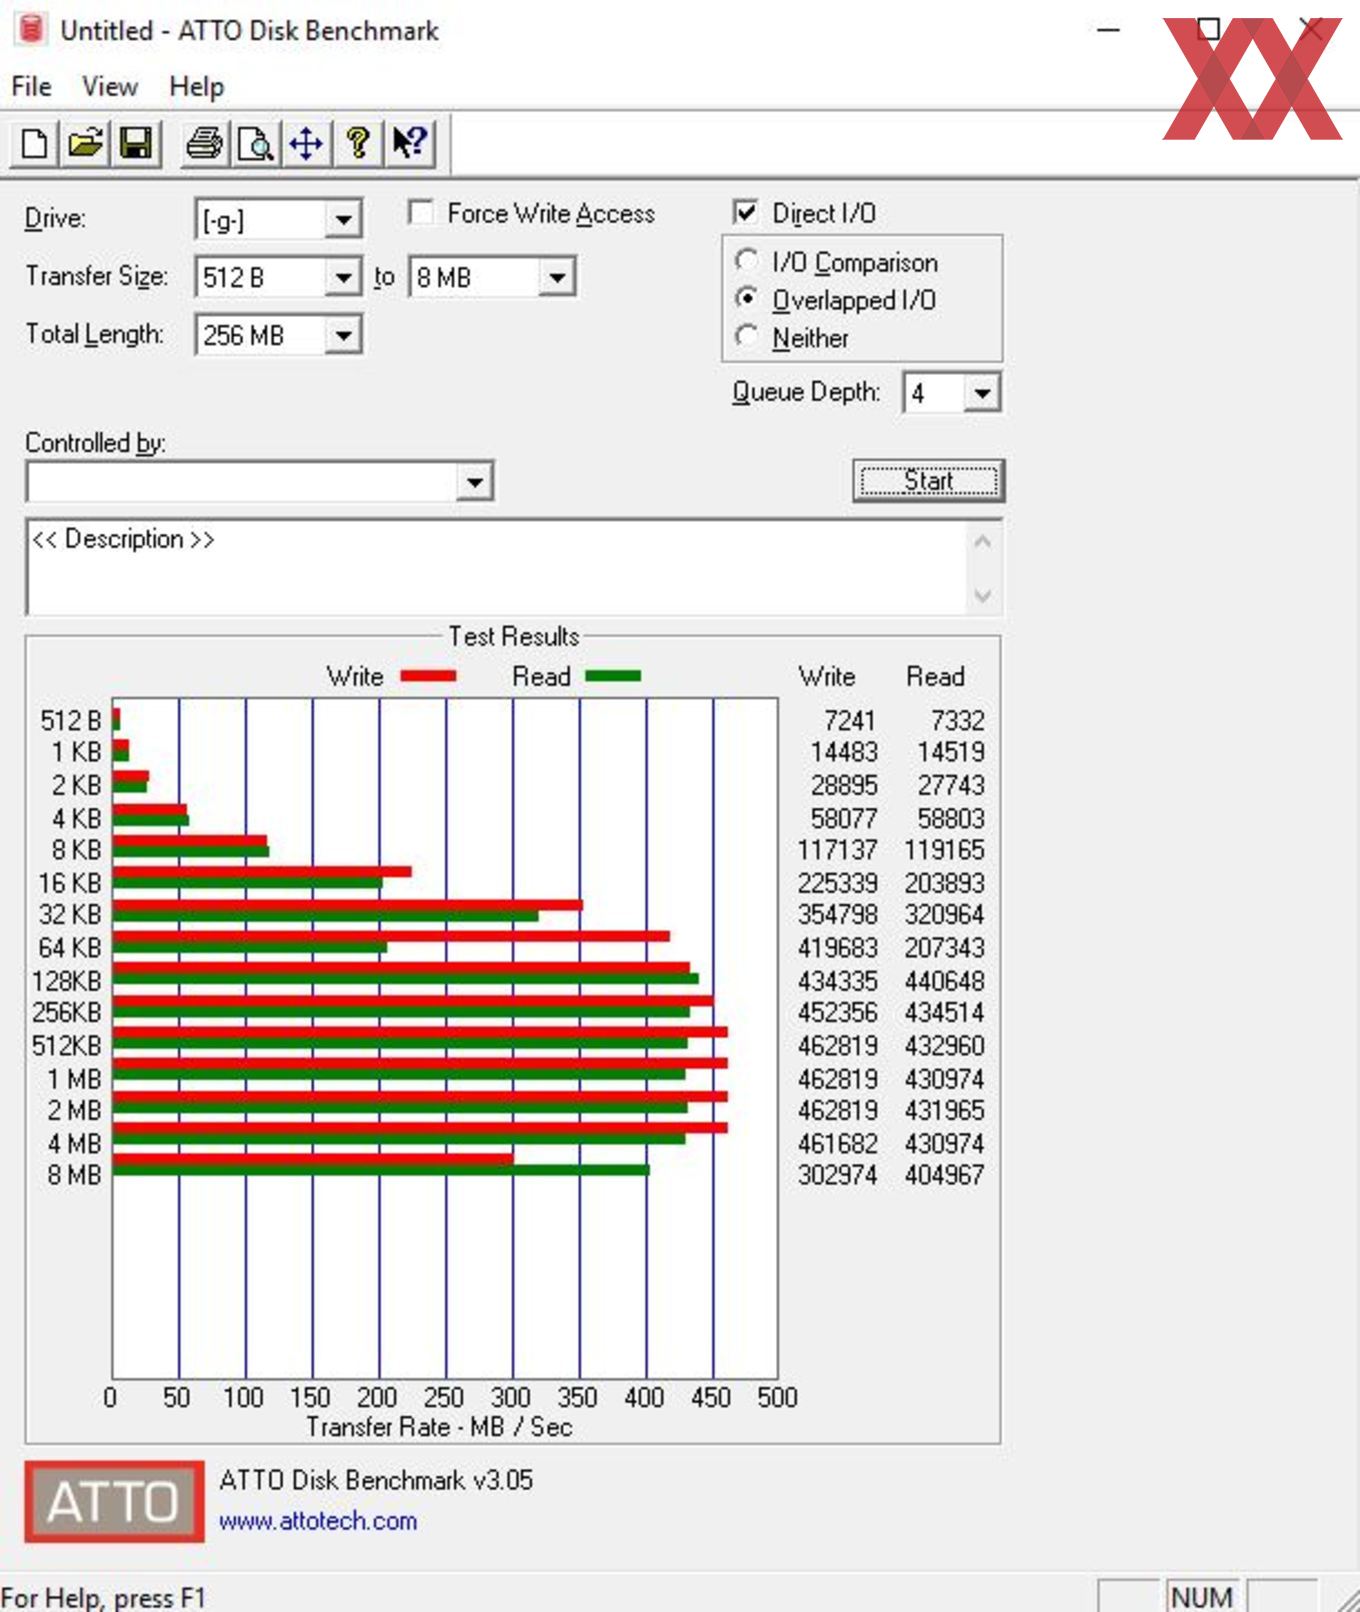Select the Neither radio button

click(x=746, y=336)
